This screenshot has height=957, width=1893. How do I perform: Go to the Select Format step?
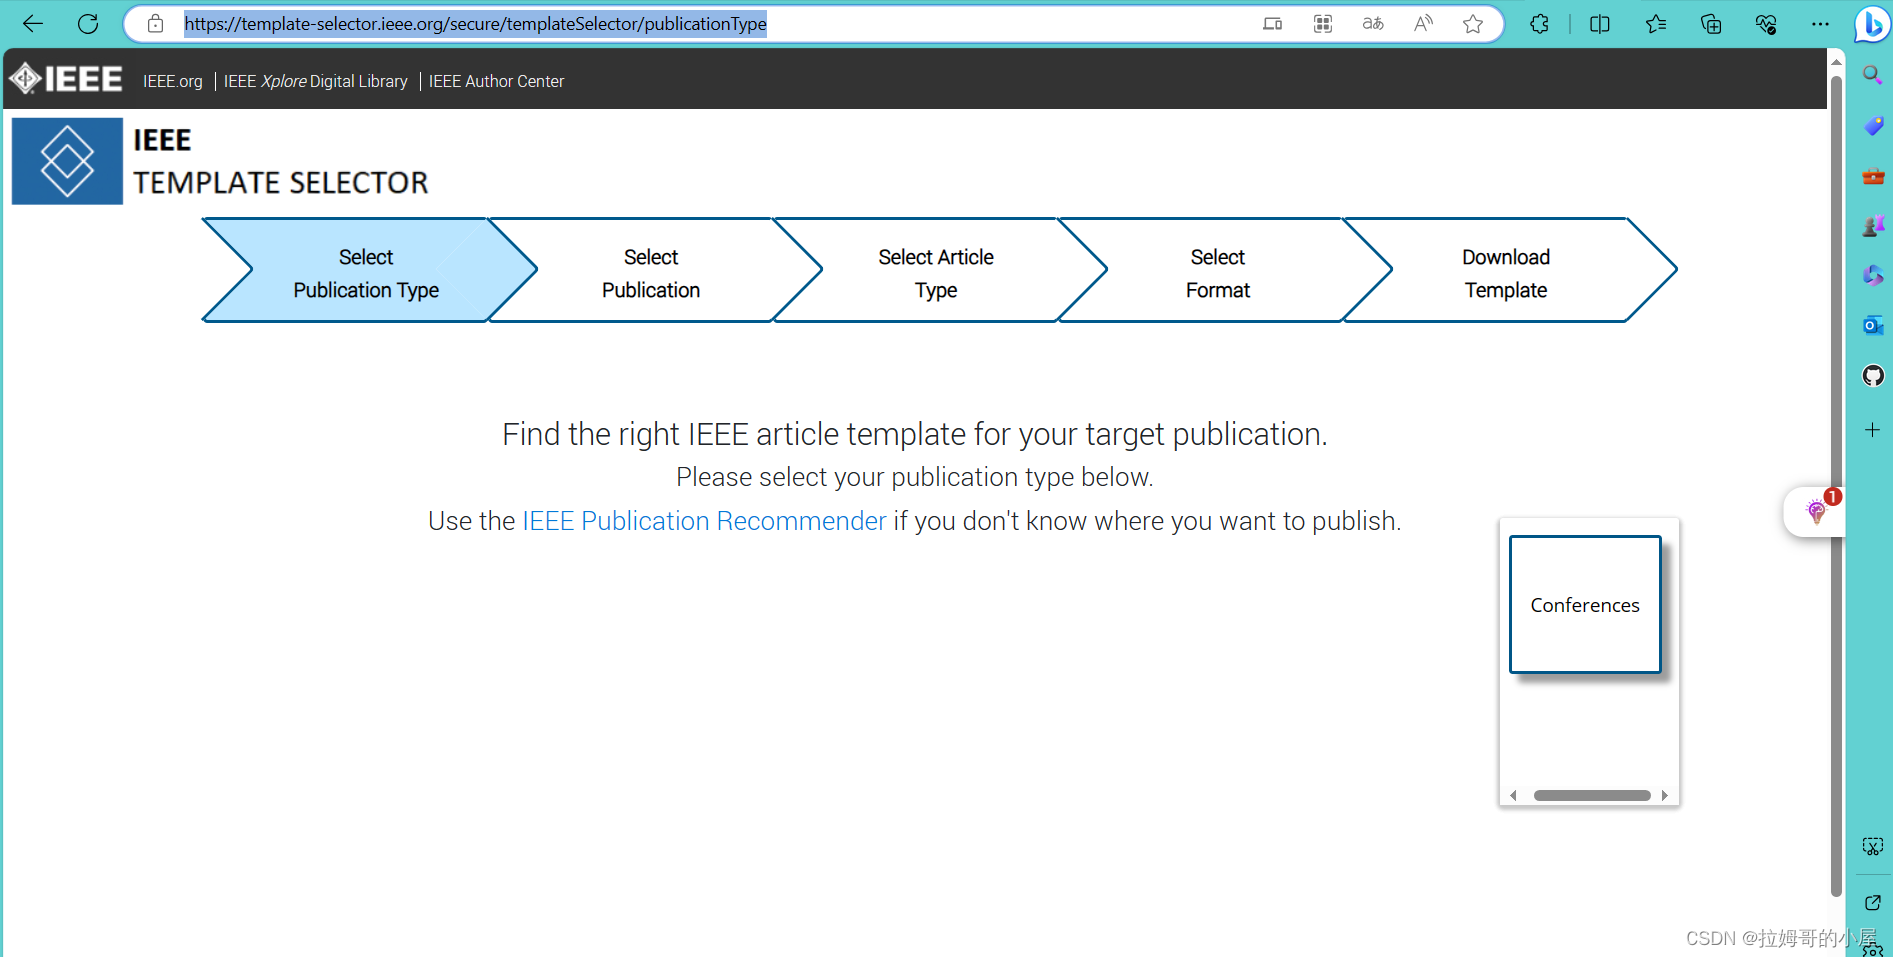coord(1218,271)
